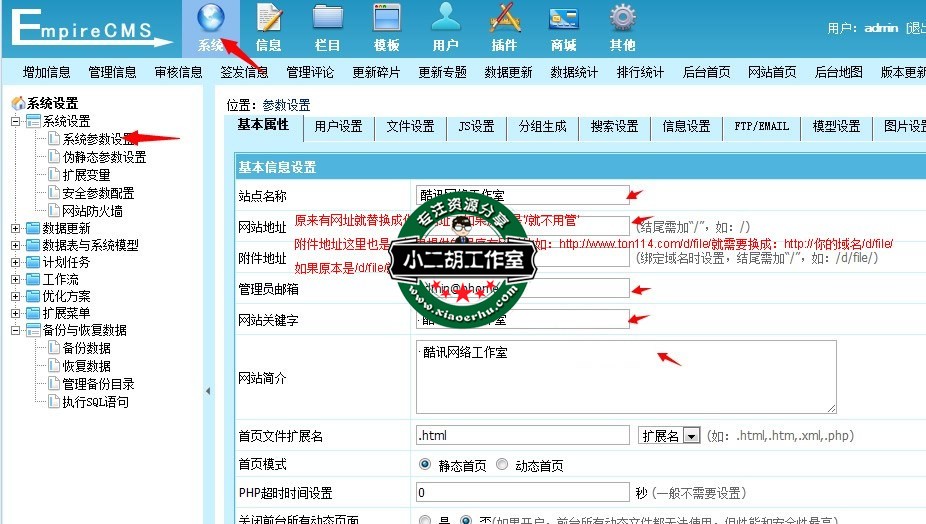Select the 栏目 folder icon
The height and width of the screenshot is (524, 926).
328,20
